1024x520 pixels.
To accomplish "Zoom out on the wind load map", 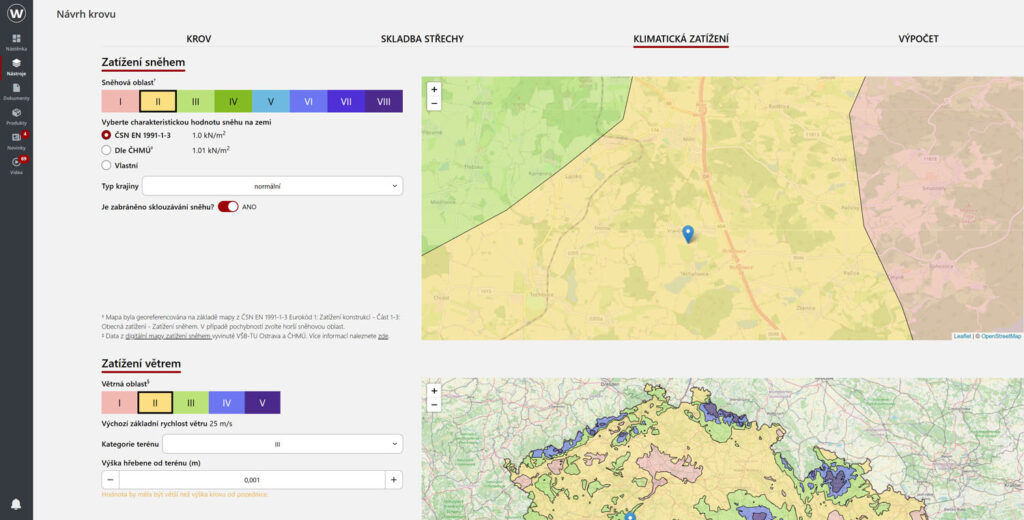I will point(434,405).
